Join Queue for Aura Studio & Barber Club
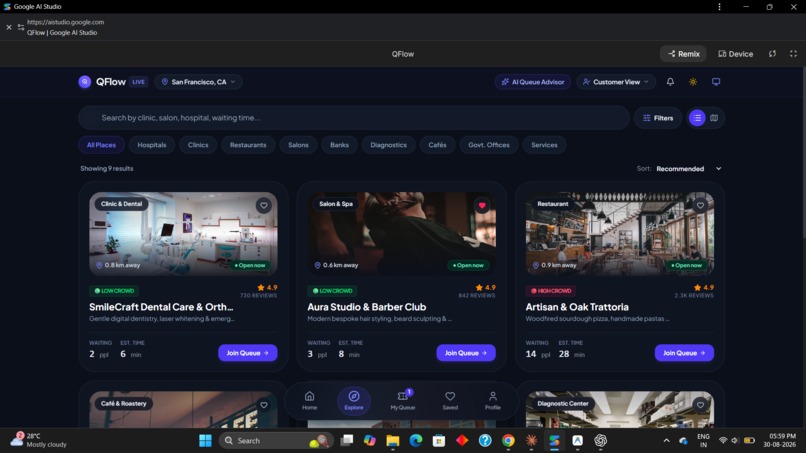Viewport: 806px width, 453px height. tap(466, 353)
